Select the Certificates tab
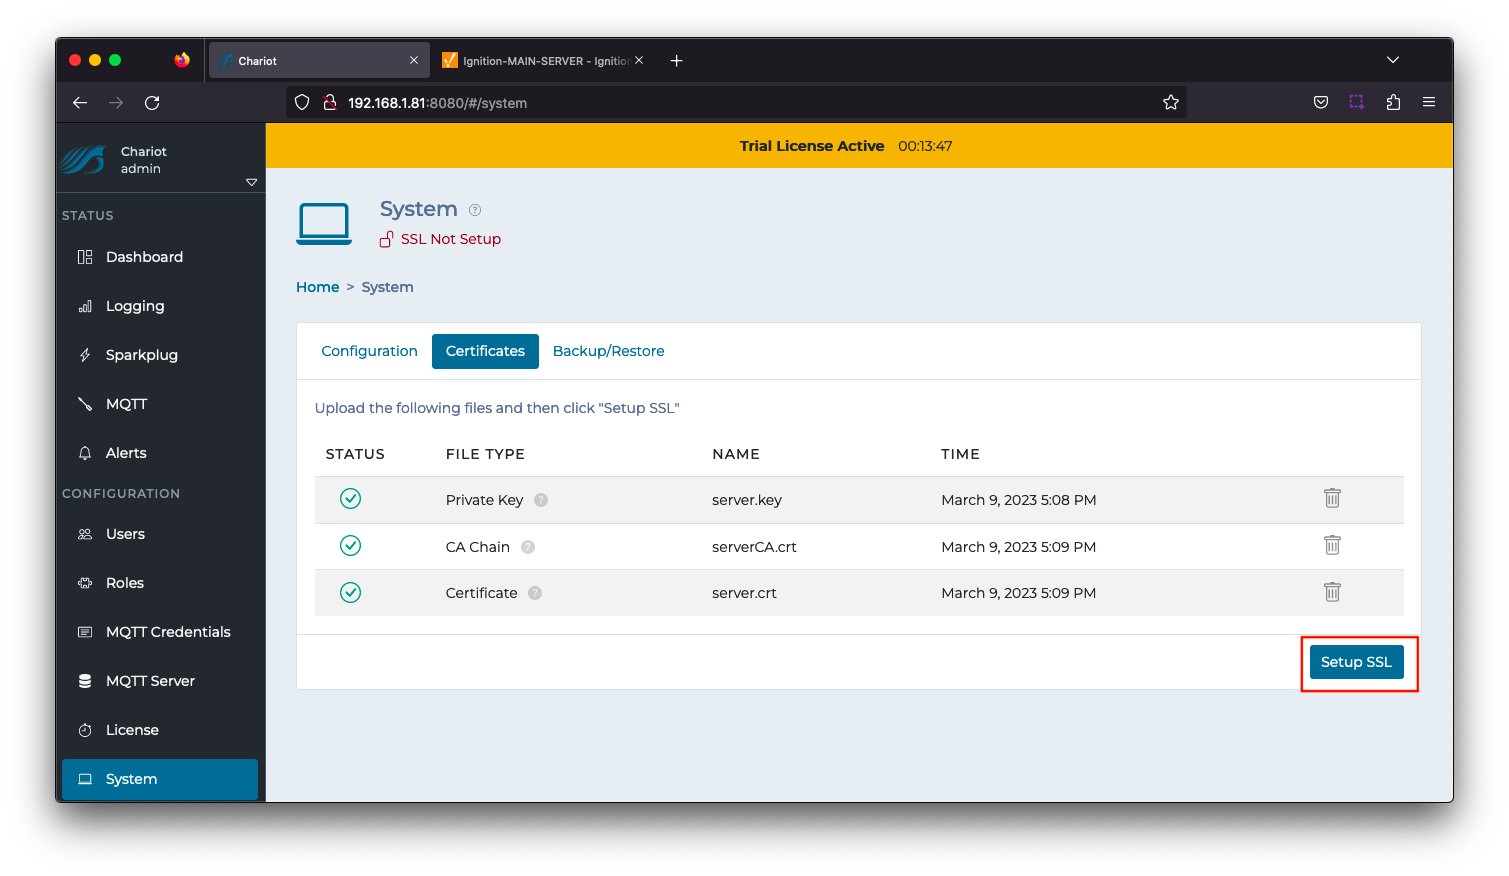 point(485,351)
